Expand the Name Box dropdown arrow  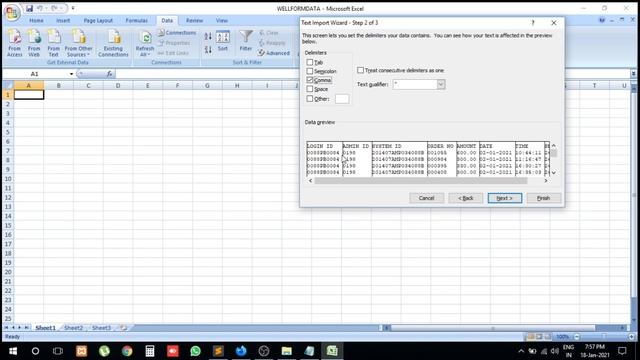[x=71, y=74]
